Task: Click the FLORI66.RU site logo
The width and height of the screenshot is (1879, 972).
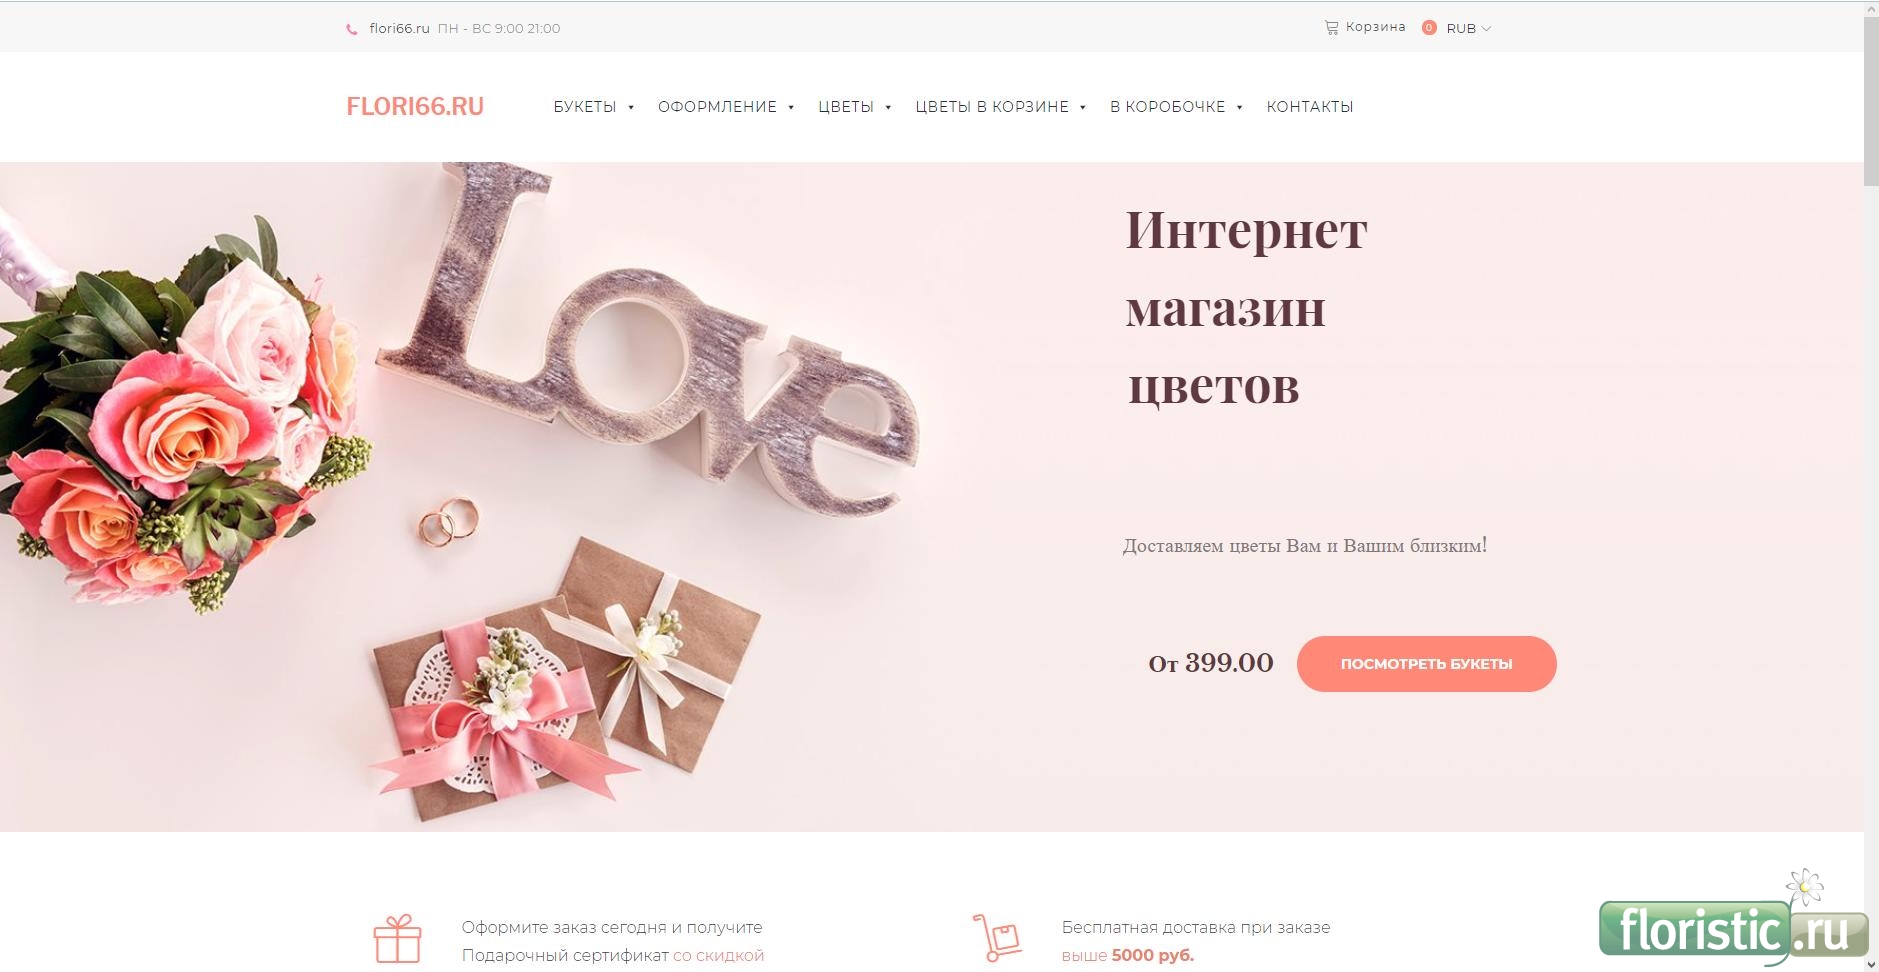Action: tap(415, 107)
